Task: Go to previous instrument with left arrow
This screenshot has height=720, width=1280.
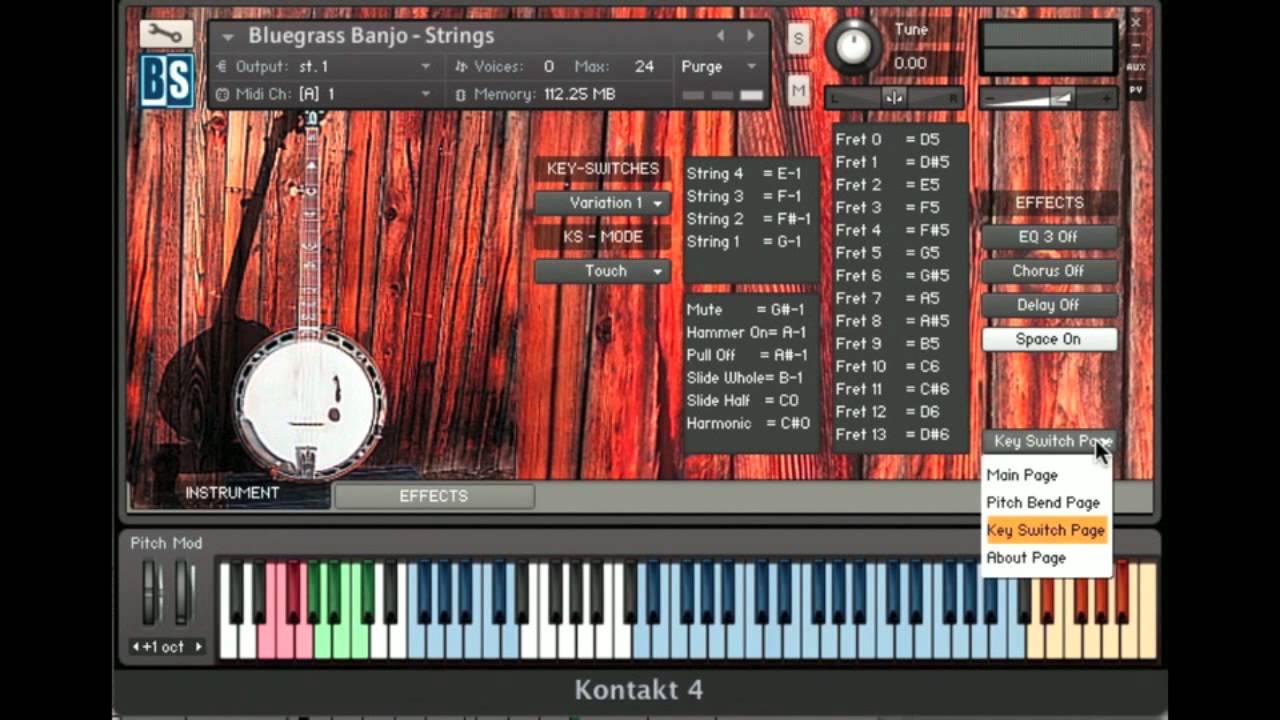Action: pyautogui.click(x=720, y=36)
